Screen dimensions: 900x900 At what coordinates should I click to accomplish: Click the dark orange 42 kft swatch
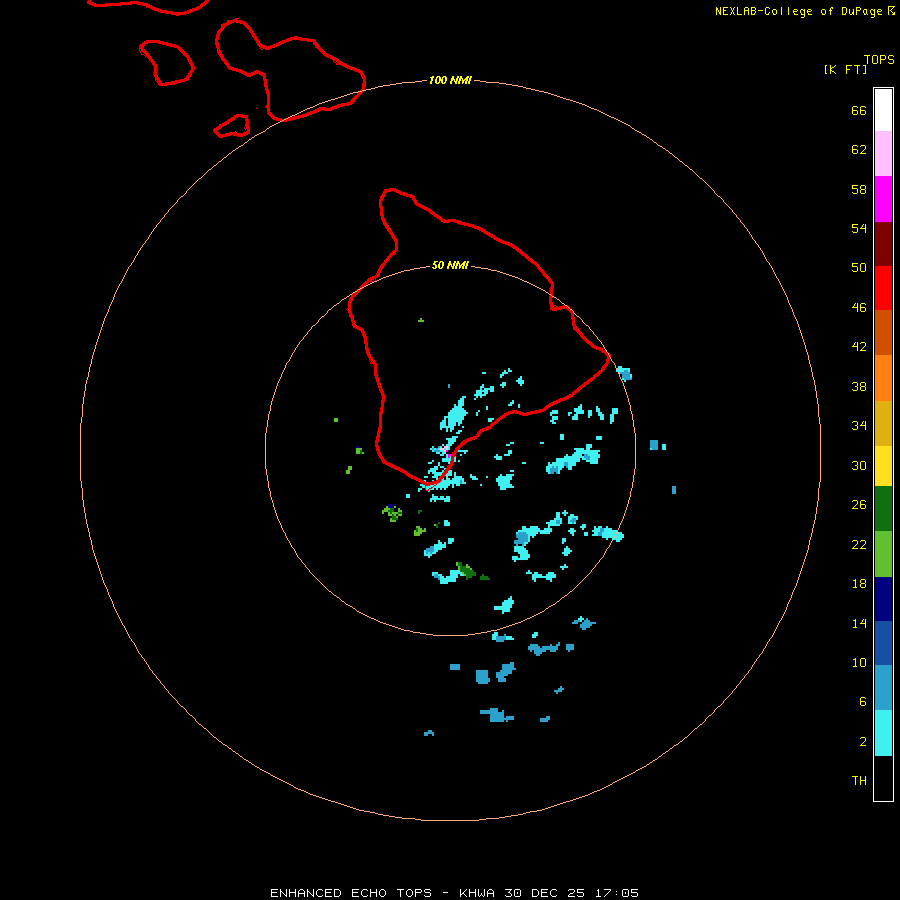point(883,332)
